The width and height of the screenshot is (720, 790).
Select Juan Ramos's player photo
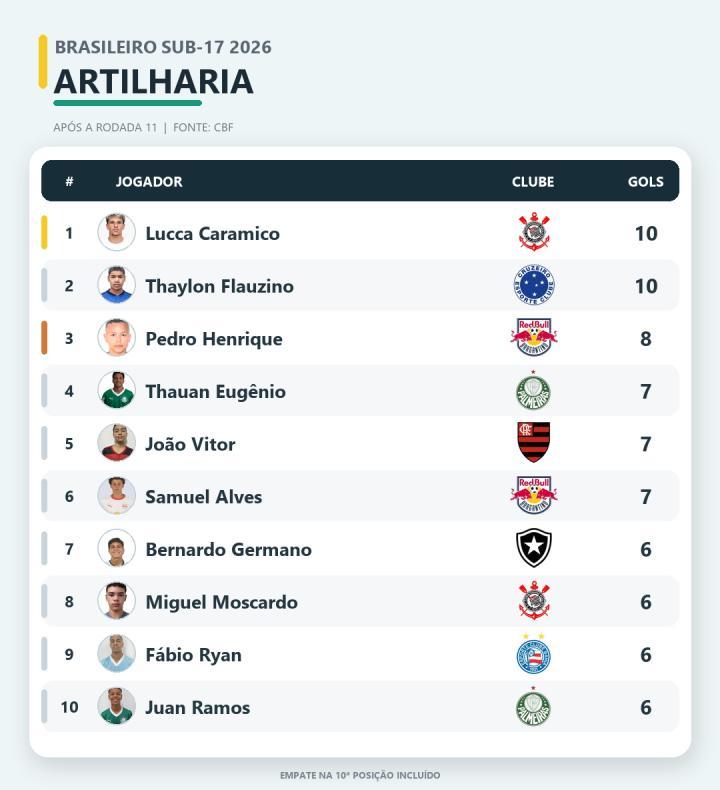[116, 706]
